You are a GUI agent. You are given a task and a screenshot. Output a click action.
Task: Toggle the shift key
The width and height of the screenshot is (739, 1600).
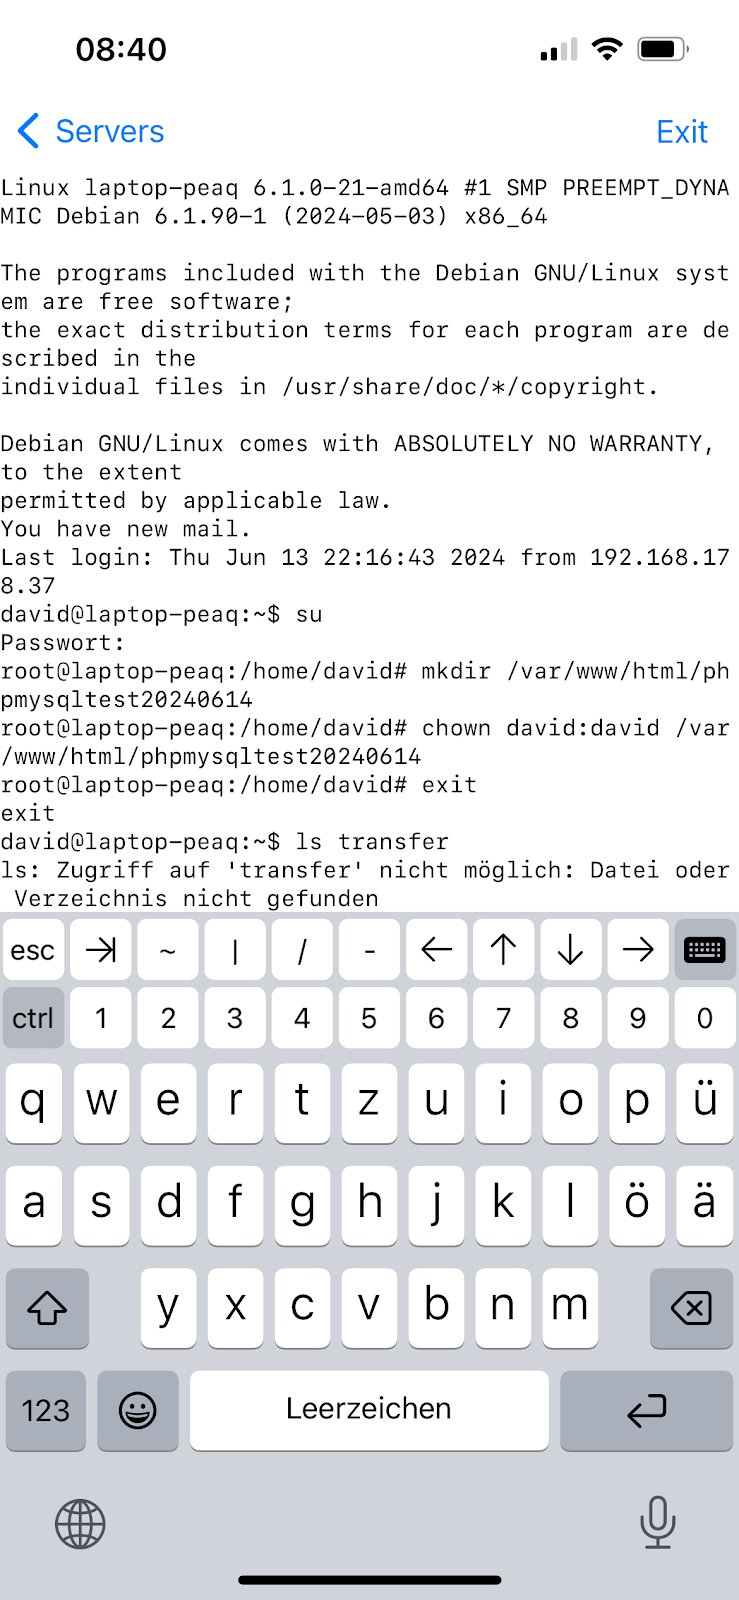pos(47,1308)
